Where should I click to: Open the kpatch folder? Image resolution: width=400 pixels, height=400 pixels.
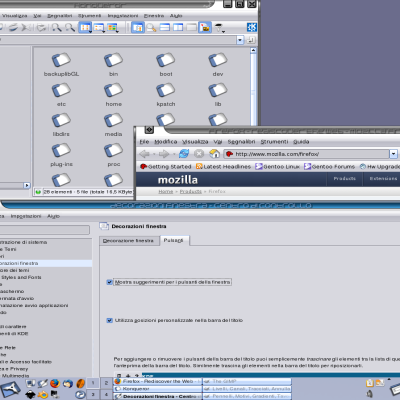tap(166, 95)
